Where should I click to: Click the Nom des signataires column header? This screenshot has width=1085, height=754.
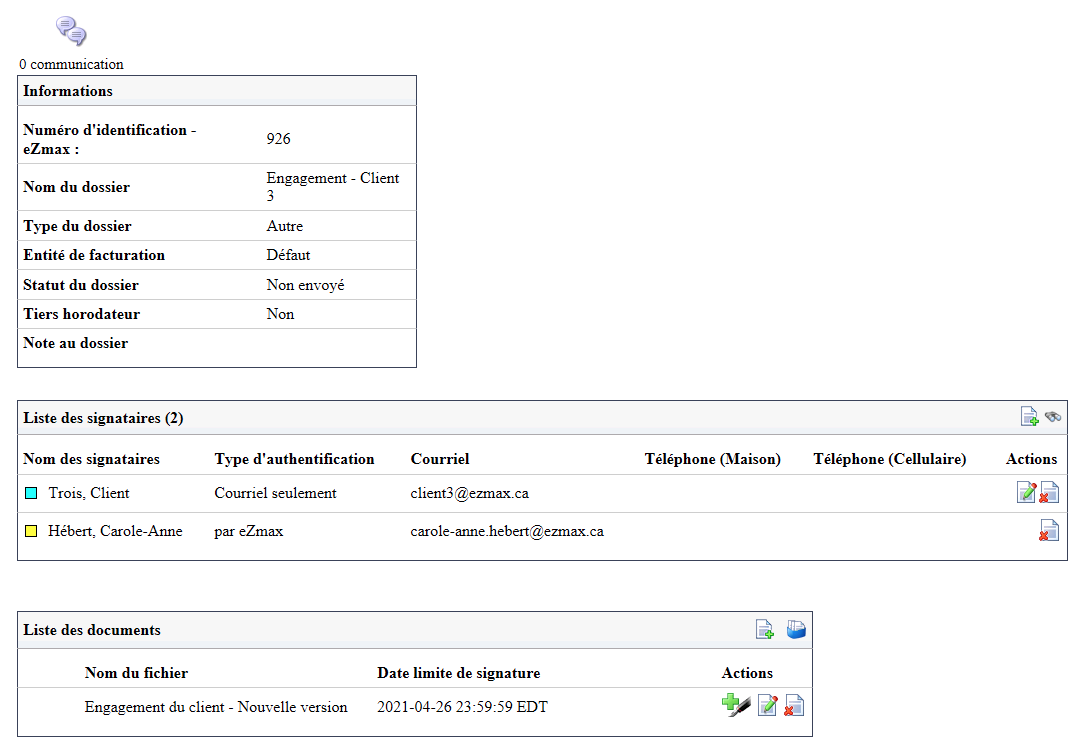pos(91,459)
